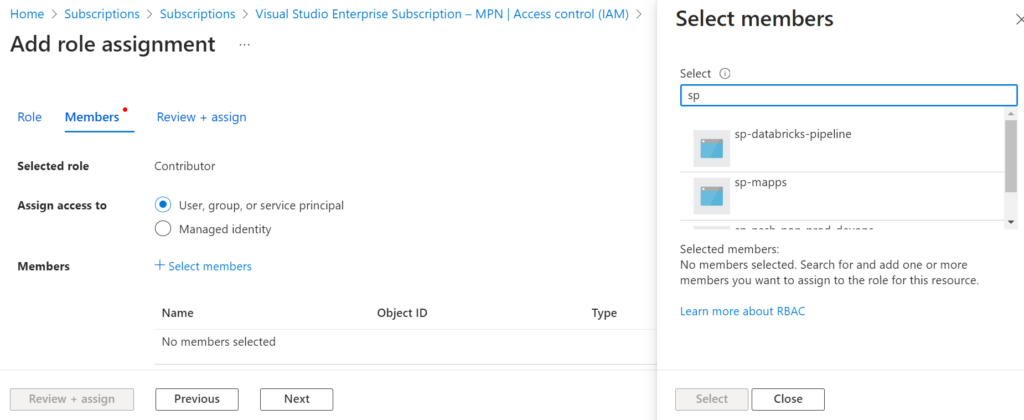This screenshot has height=420, width=1024.
Task: Go to the Review + assign tab
Action: [x=201, y=117]
